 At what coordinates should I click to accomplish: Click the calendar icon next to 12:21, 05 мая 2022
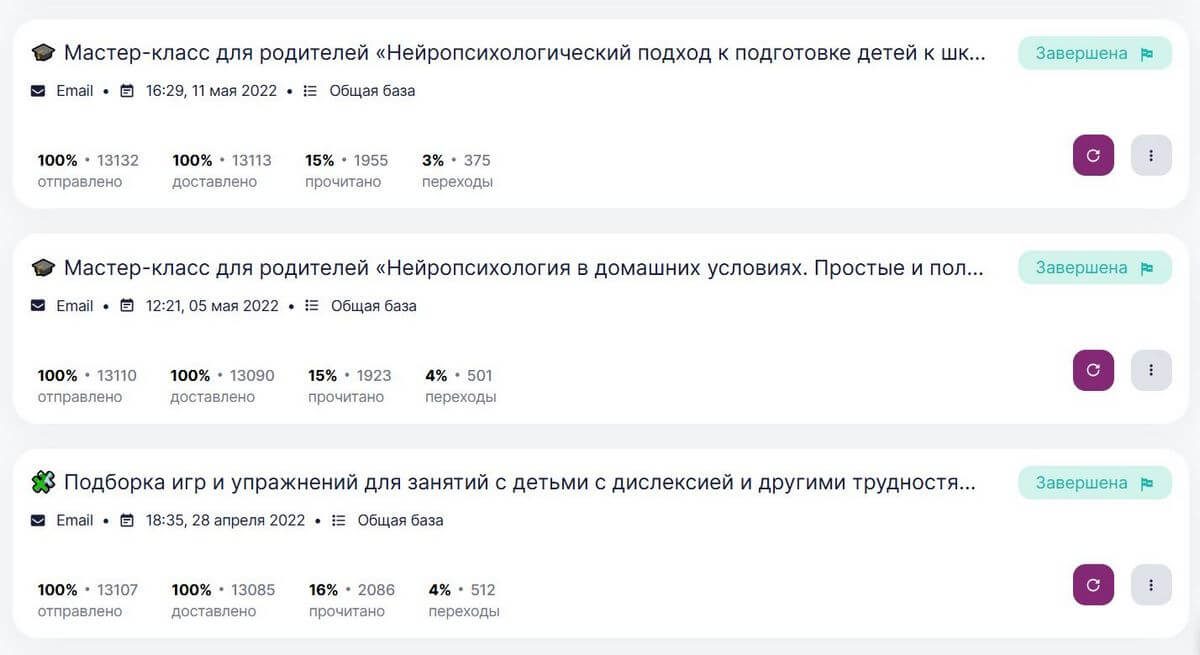click(127, 306)
